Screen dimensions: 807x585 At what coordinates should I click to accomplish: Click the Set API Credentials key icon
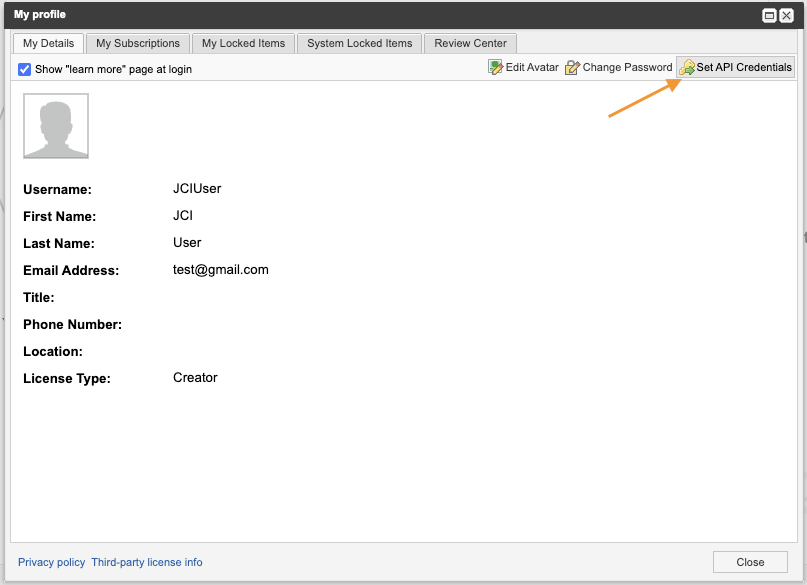(687, 68)
